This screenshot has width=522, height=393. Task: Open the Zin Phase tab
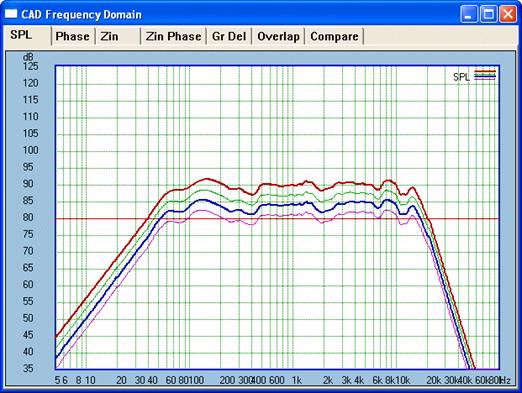click(174, 36)
